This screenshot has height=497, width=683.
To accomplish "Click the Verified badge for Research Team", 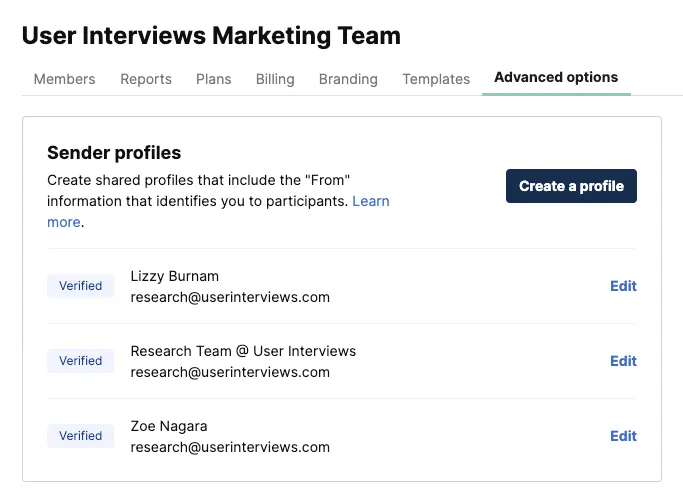I will click(81, 361).
